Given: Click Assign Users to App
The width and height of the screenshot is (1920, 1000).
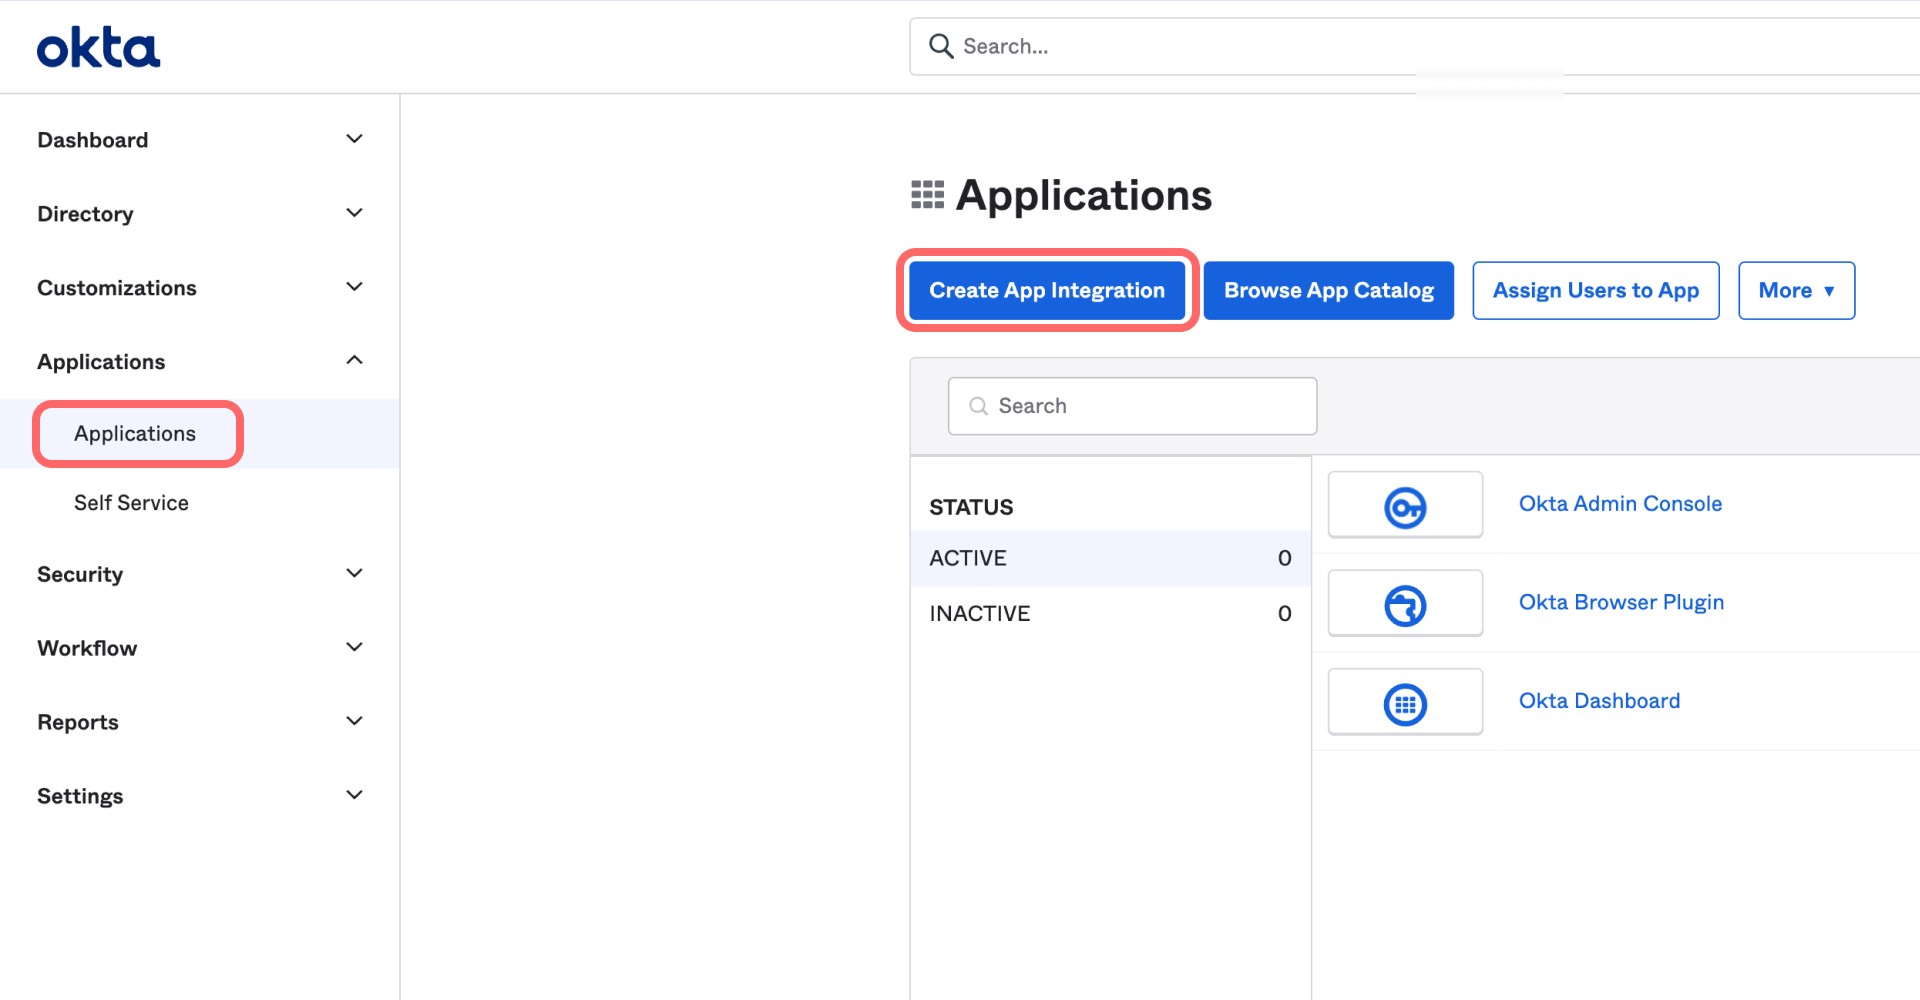Looking at the screenshot, I should point(1595,290).
